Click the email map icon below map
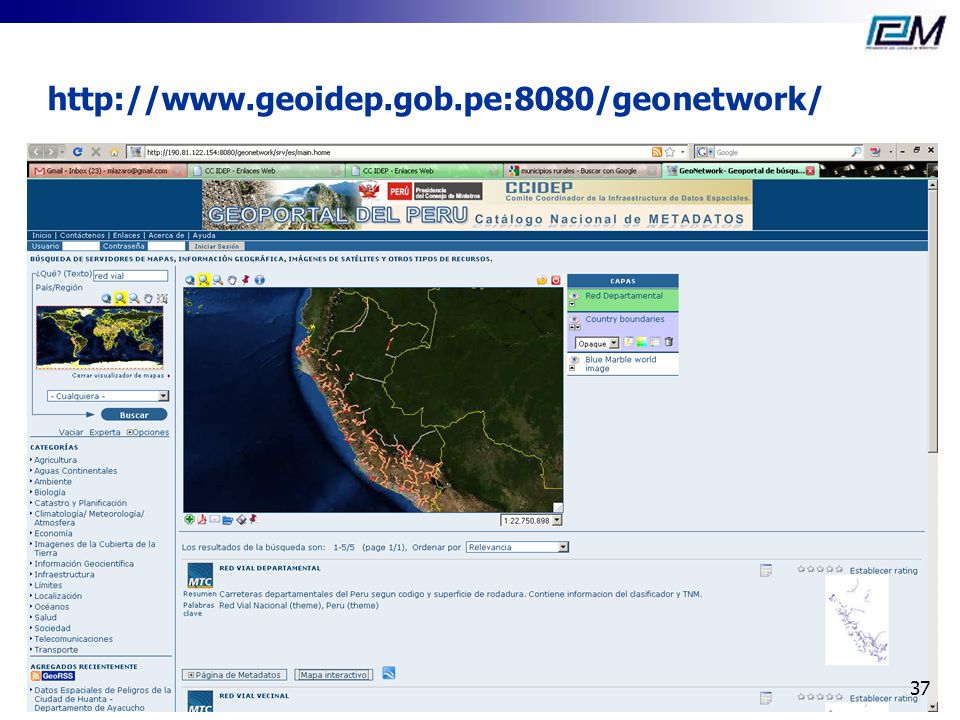Viewport: 960px width, 720px height. pos(215,520)
